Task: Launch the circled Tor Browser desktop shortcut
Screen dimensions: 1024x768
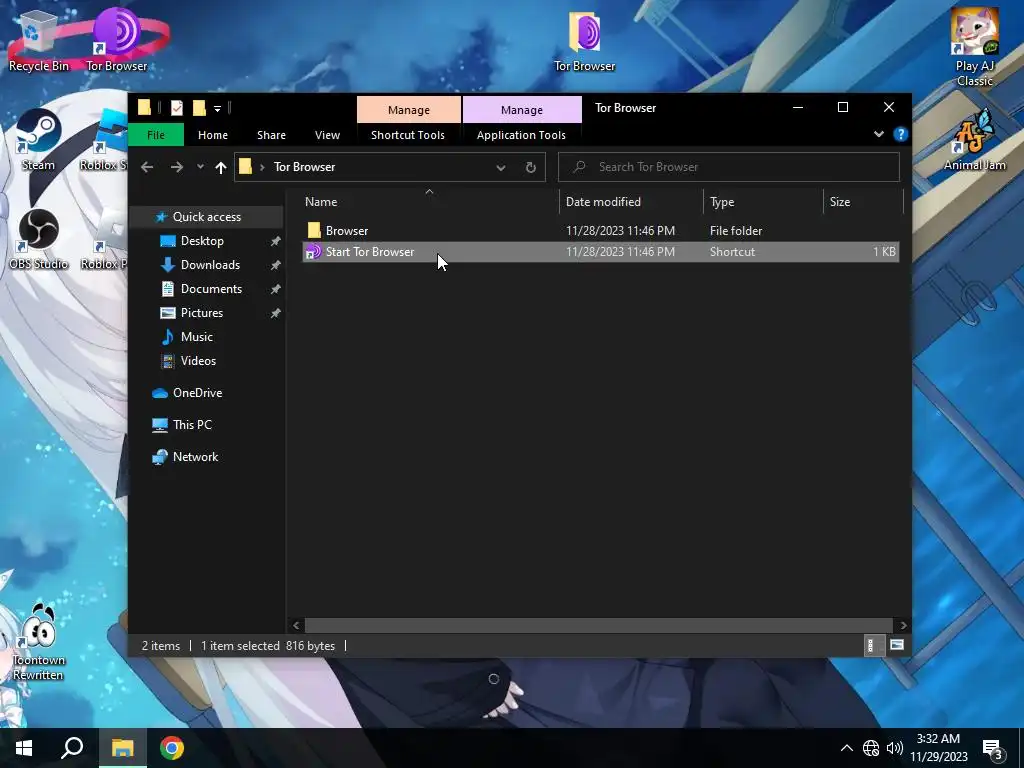Action: (117, 40)
